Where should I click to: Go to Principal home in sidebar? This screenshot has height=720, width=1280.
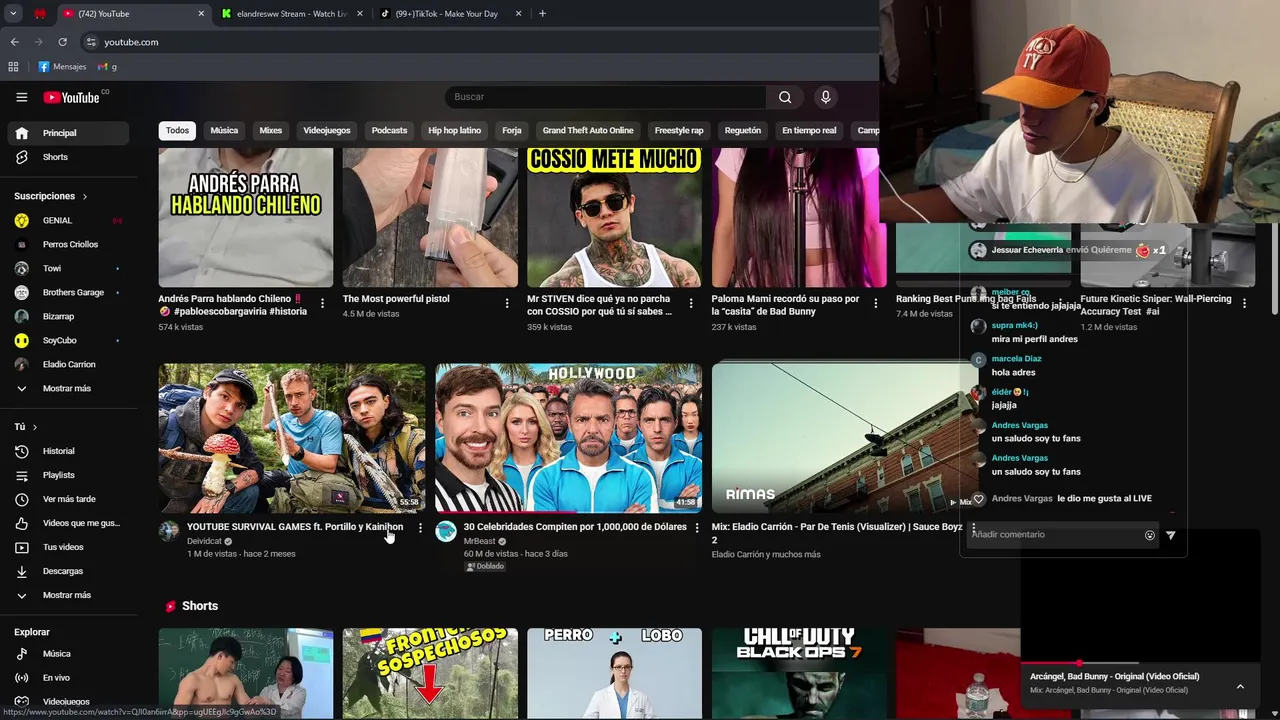(x=68, y=133)
